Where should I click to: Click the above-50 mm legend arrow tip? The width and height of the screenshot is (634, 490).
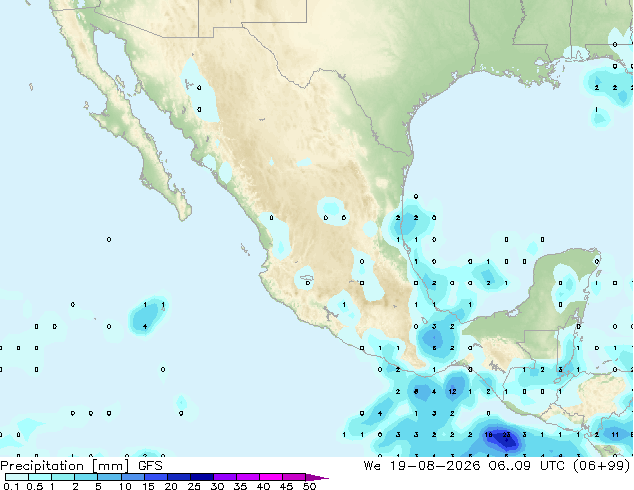click(x=317, y=477)
